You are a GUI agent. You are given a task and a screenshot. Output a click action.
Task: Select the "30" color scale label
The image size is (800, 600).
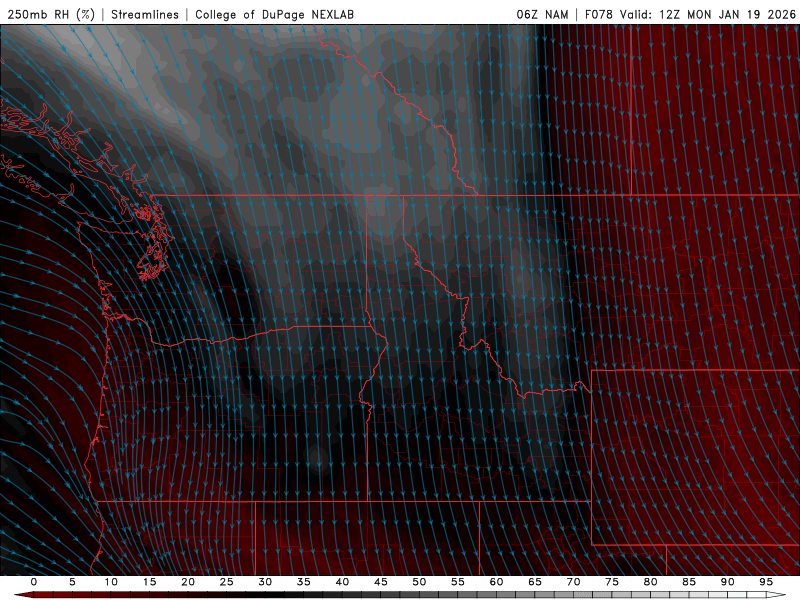[x=265, y=582]
